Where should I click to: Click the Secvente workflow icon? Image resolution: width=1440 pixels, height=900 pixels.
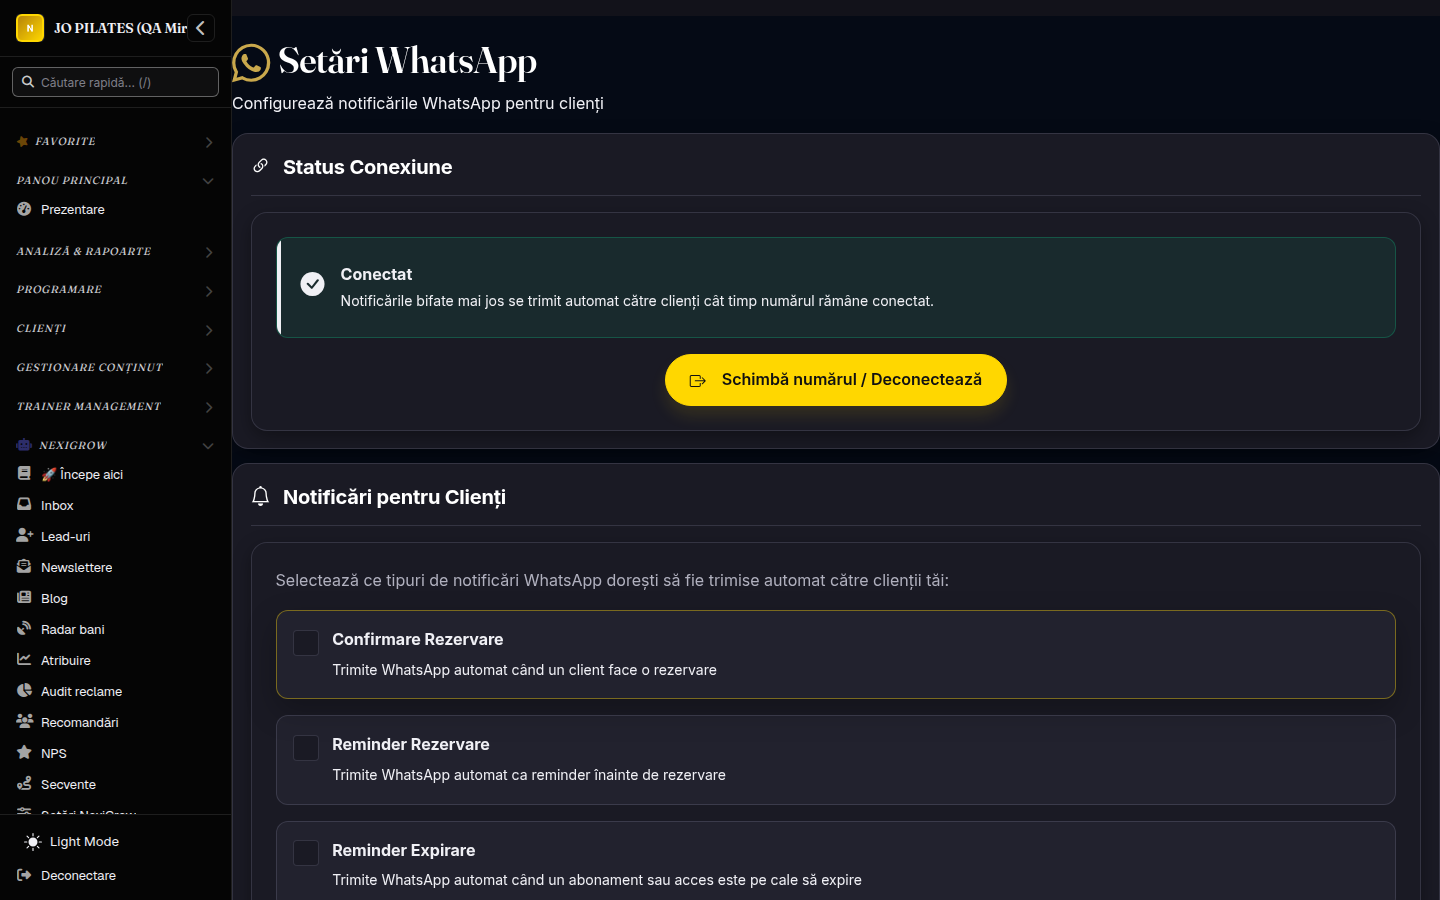(24, 784)
